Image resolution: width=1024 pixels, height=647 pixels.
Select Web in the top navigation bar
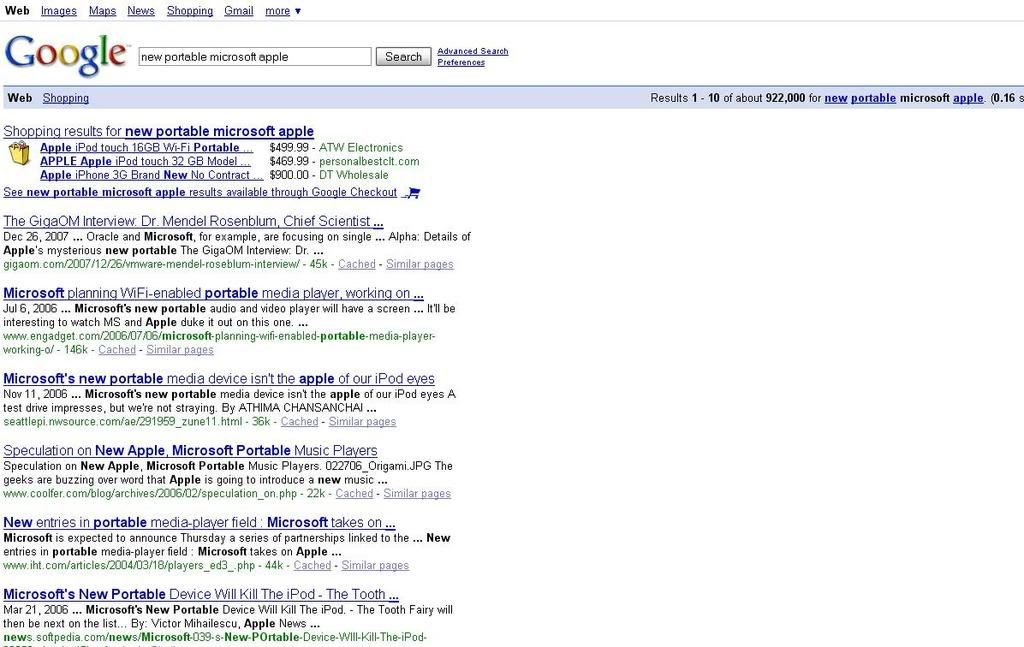(x=17, y=11)
